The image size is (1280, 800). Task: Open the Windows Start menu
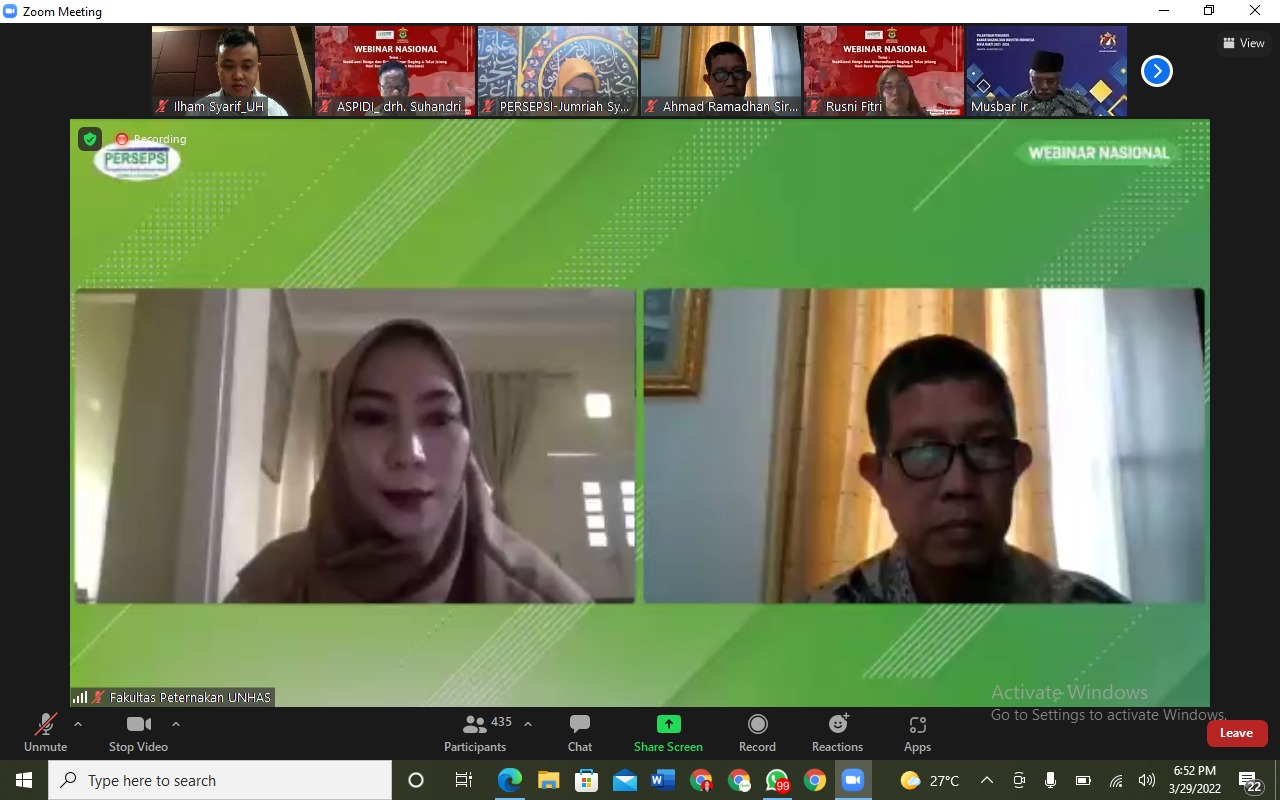pyautogui.click(x=24, y=780)
